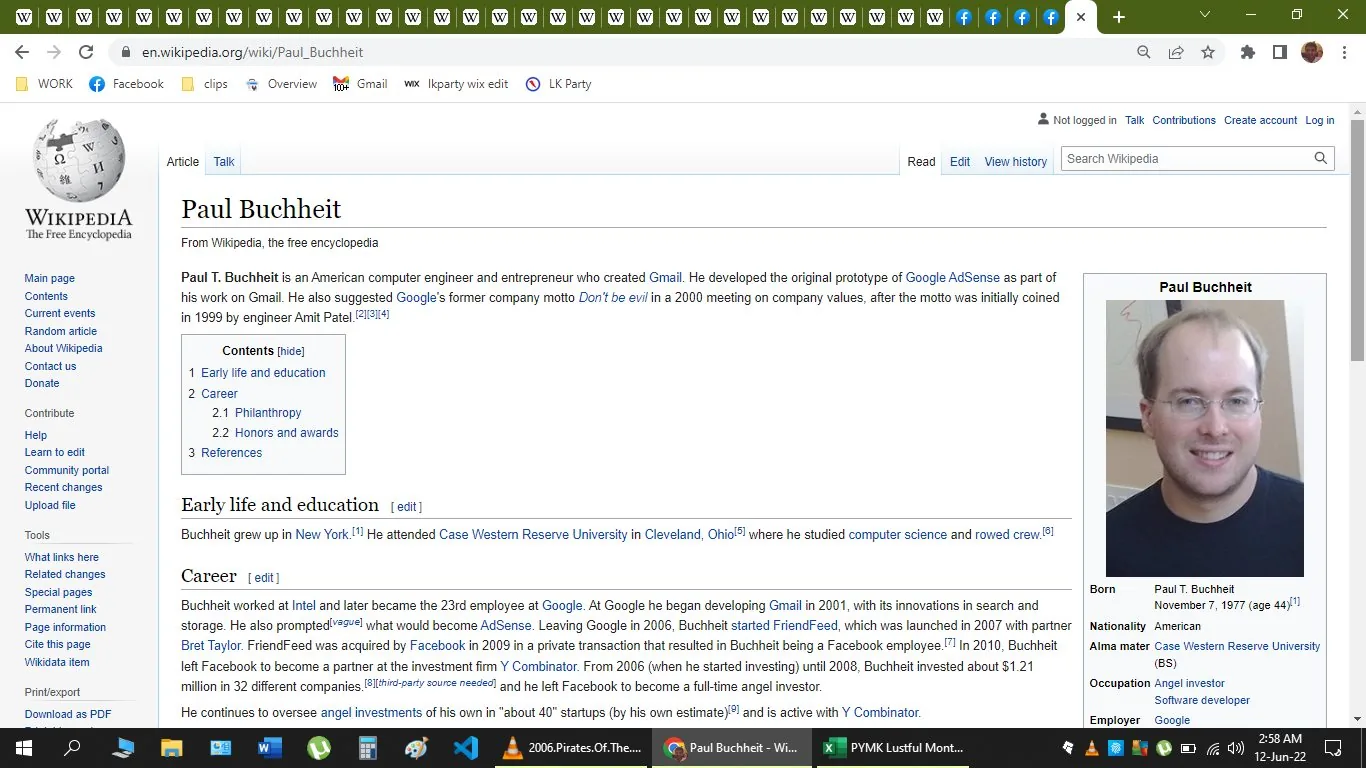Hide the Contents box

[290, 351]
